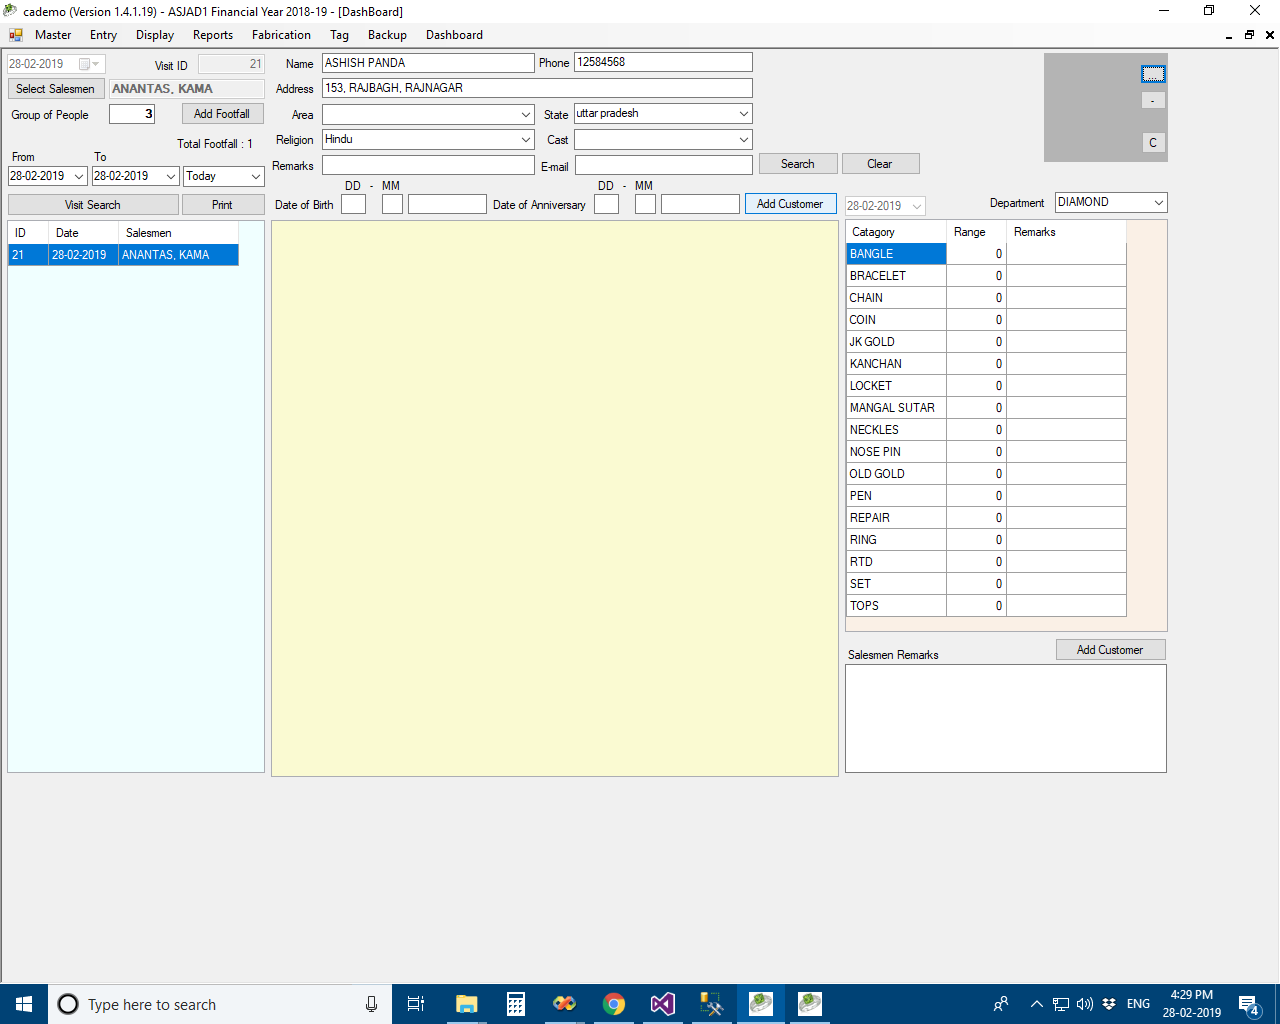The image size is (1280, 1024).
Task: Click the Task View icon
Action: click(416, 1004)
